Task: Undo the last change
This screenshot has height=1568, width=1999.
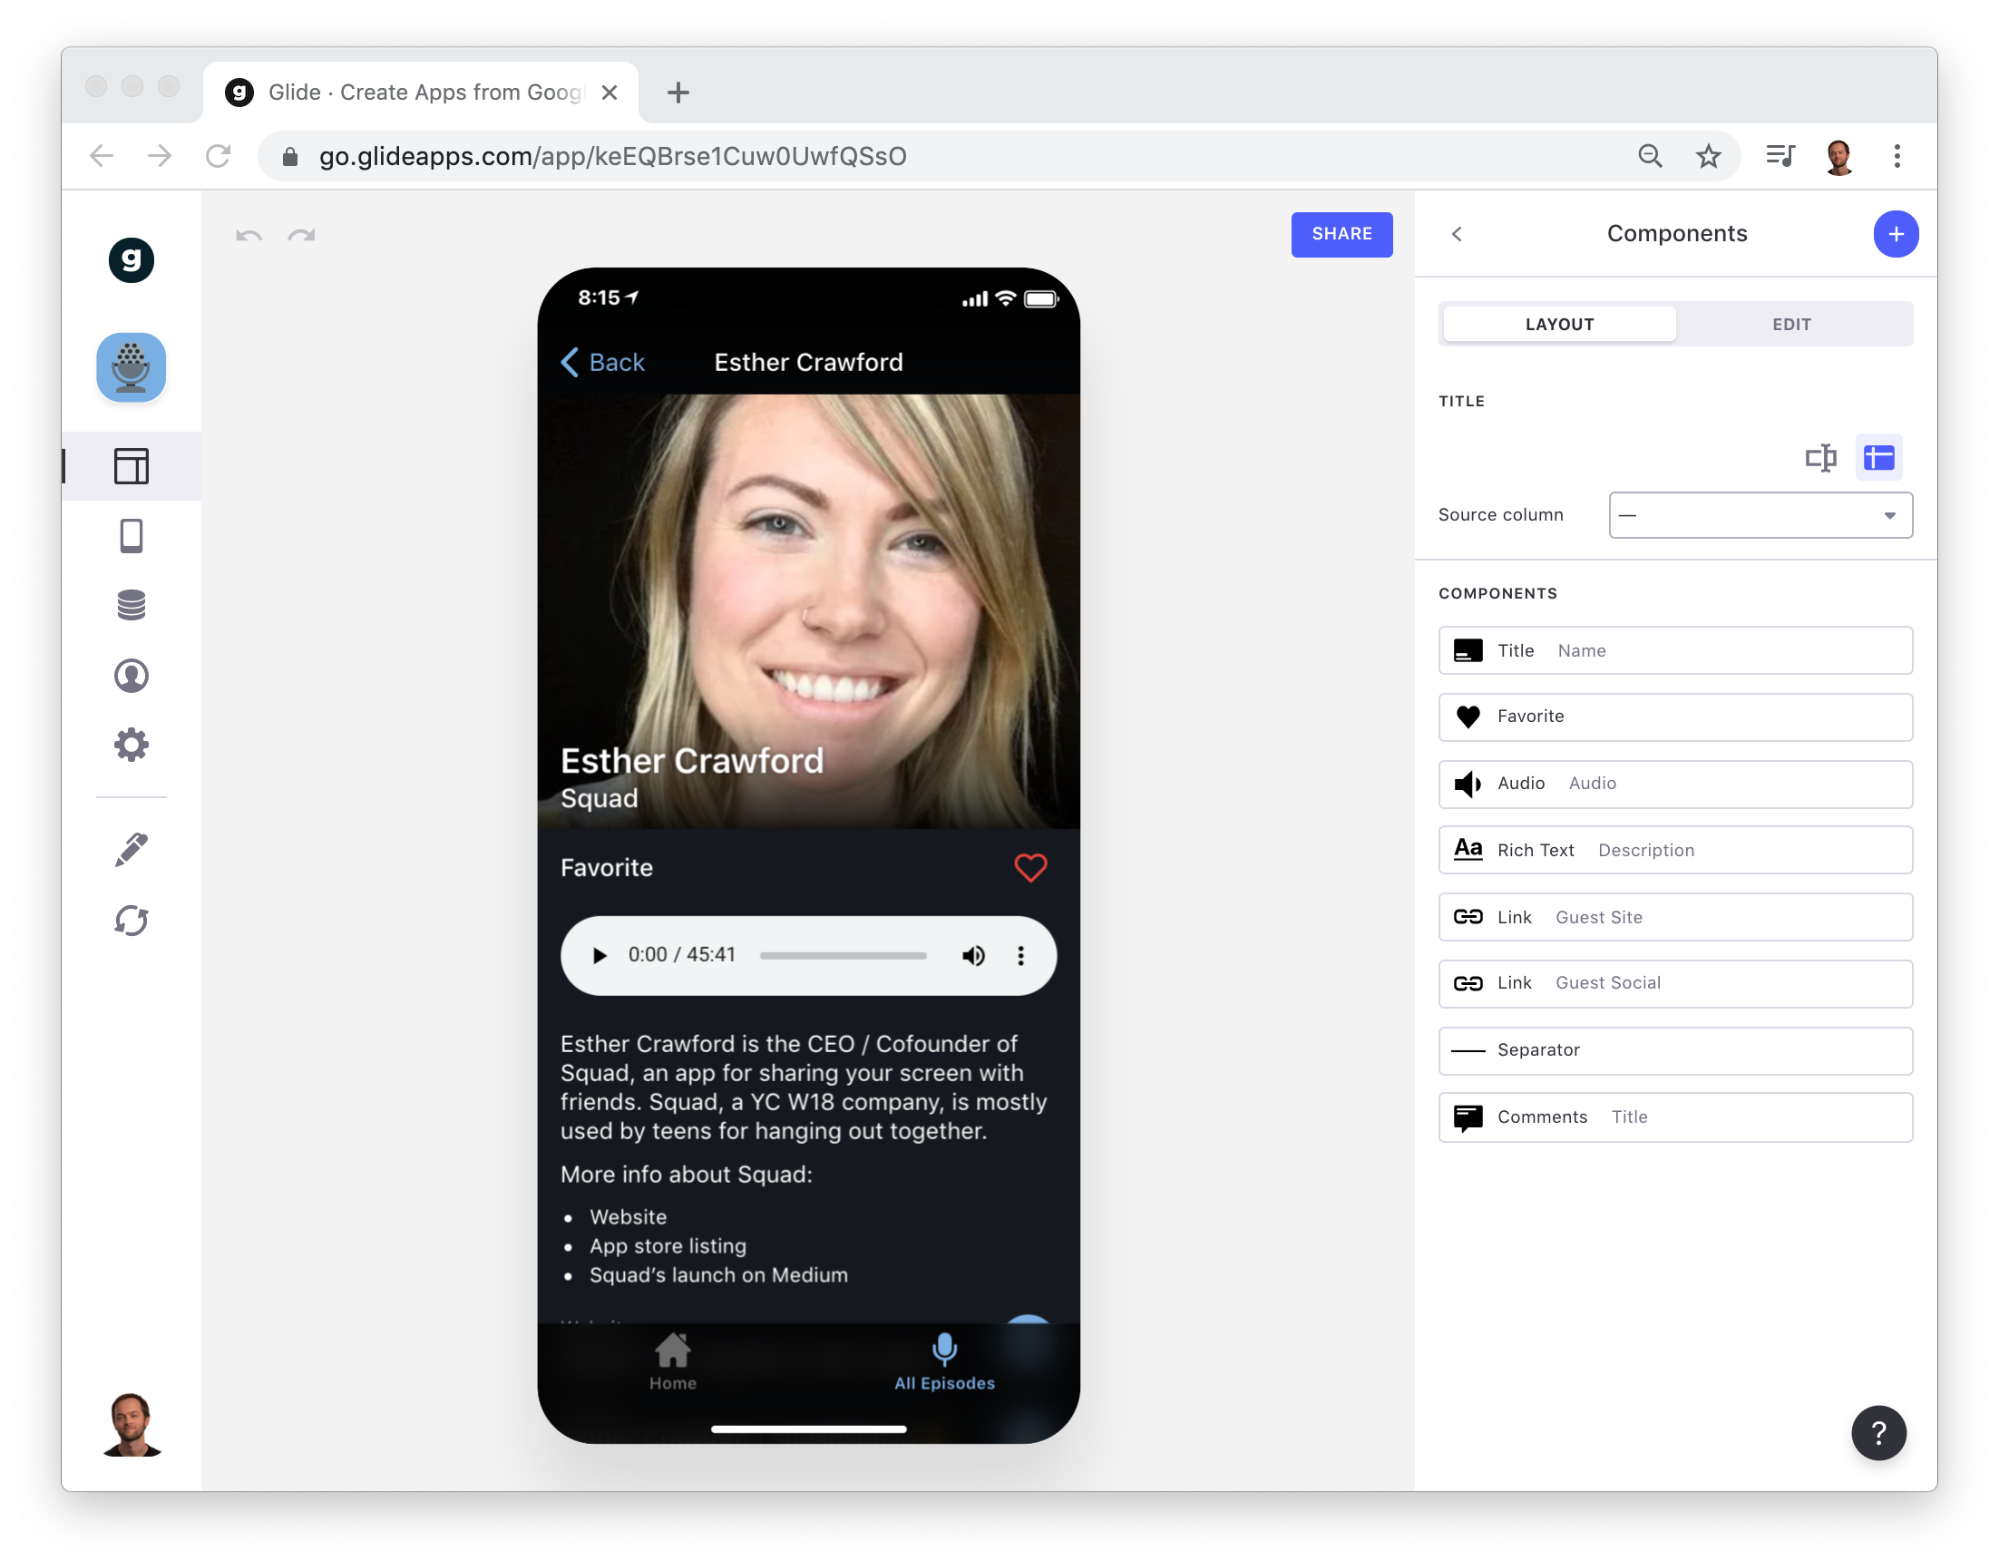Action: [x=249, y=236]
